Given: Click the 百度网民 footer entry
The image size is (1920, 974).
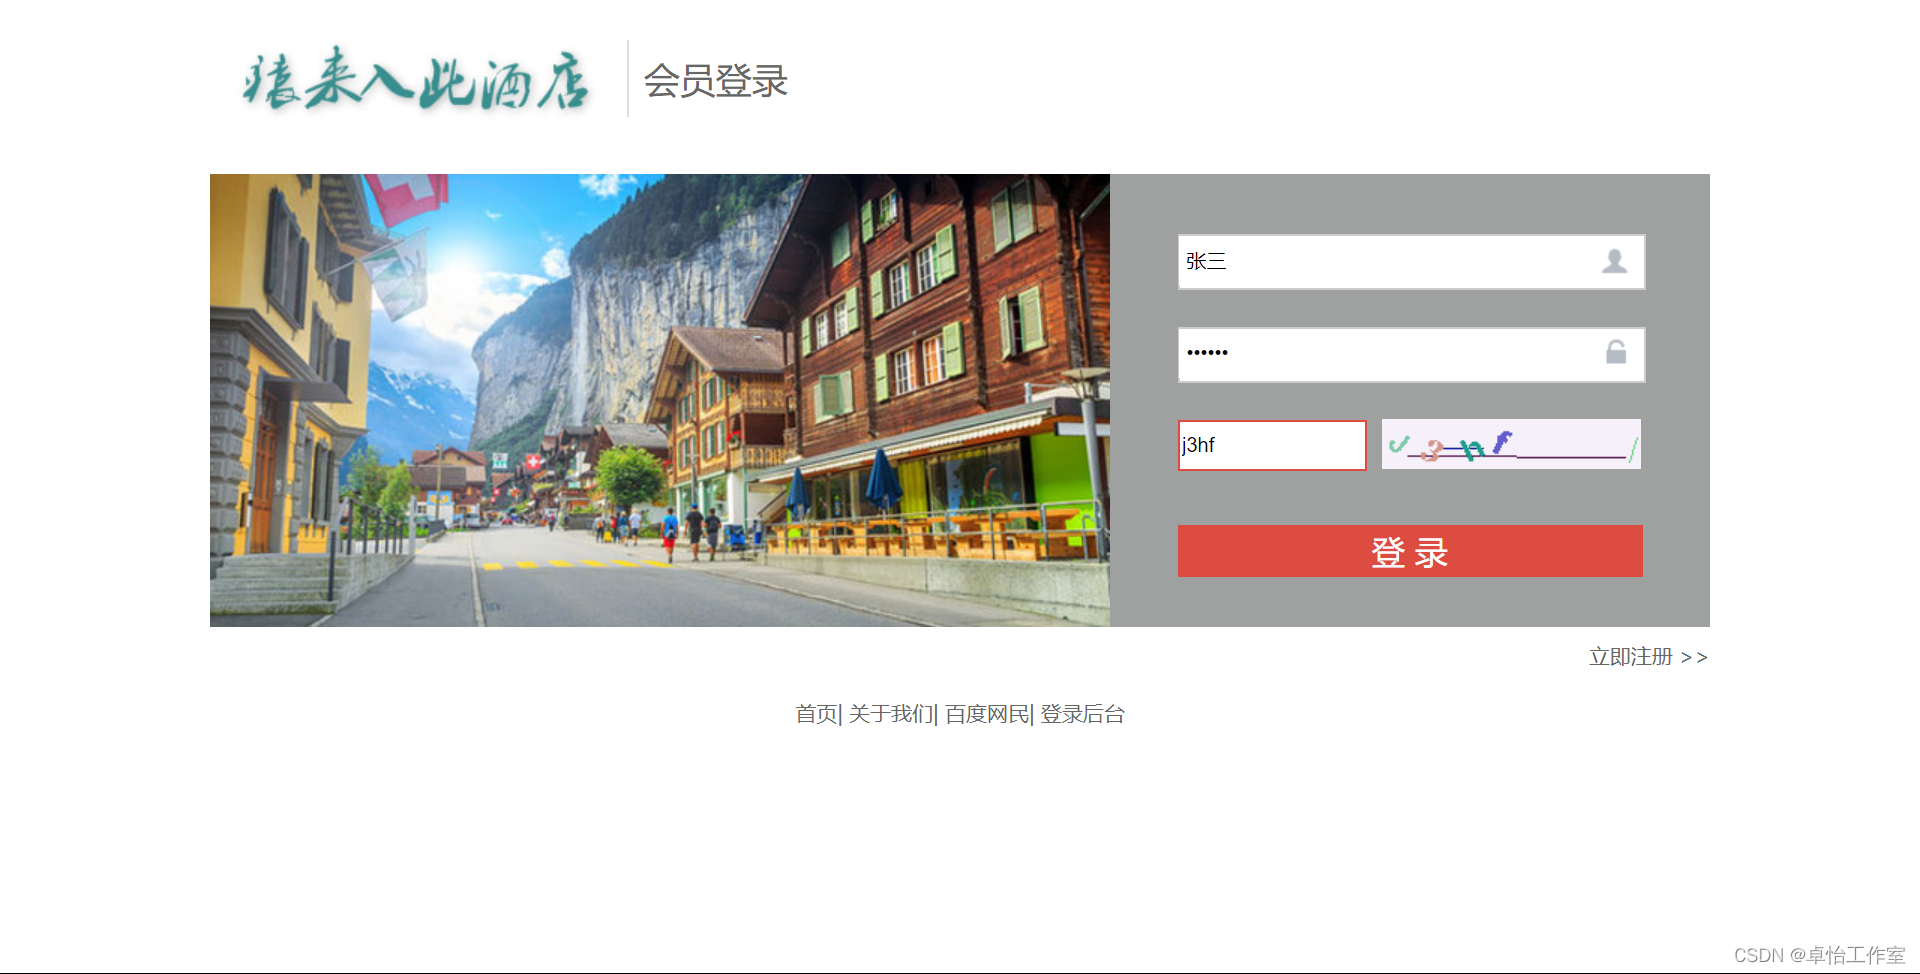Looking at the screenshot, I should [x=986, y=714].
